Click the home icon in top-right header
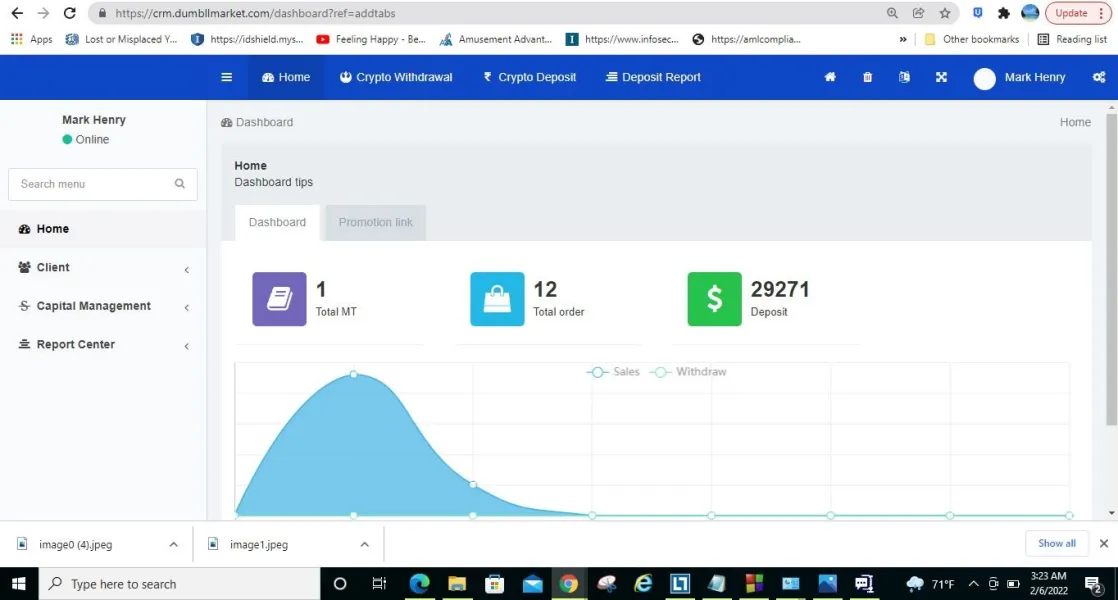Image resolution: width=1118 pixels, height=600 pixels. (830, 78)
